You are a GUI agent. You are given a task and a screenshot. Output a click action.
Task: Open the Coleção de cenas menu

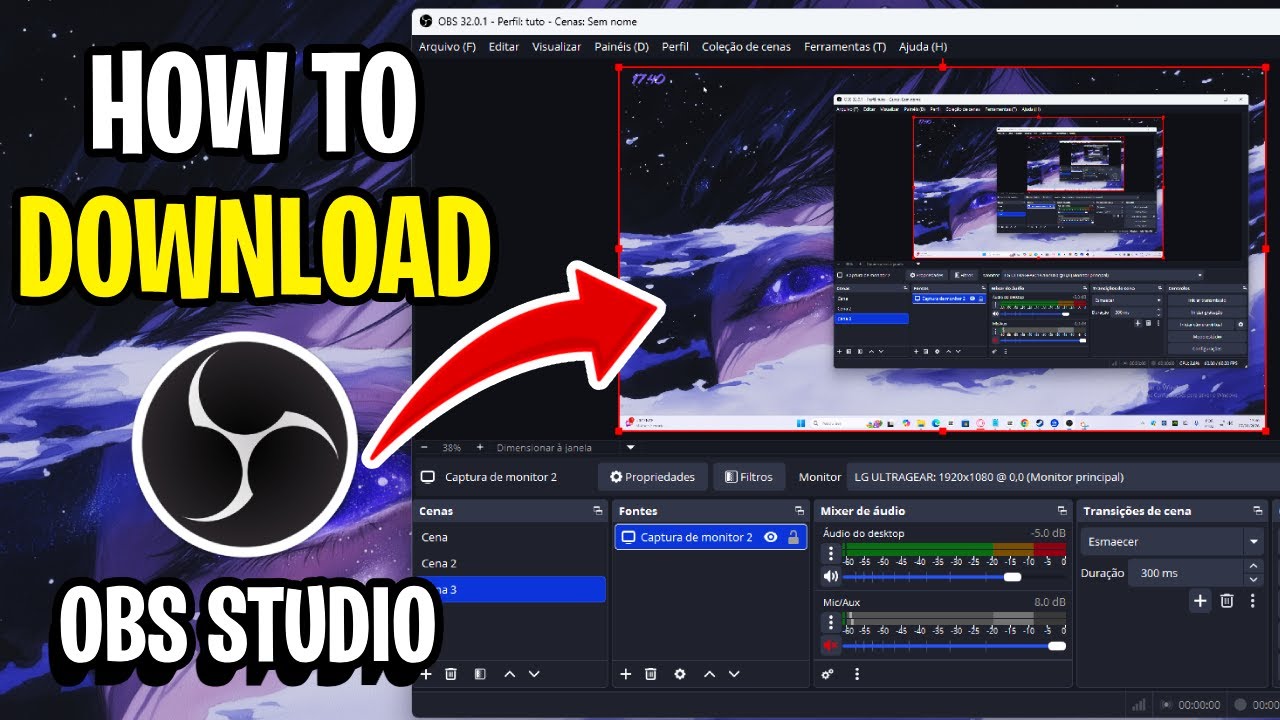746,47
